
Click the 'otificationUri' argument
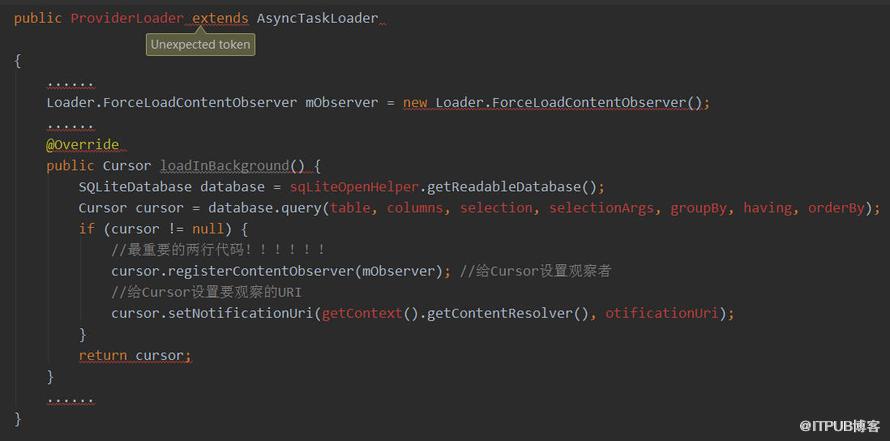coord(662,313)
